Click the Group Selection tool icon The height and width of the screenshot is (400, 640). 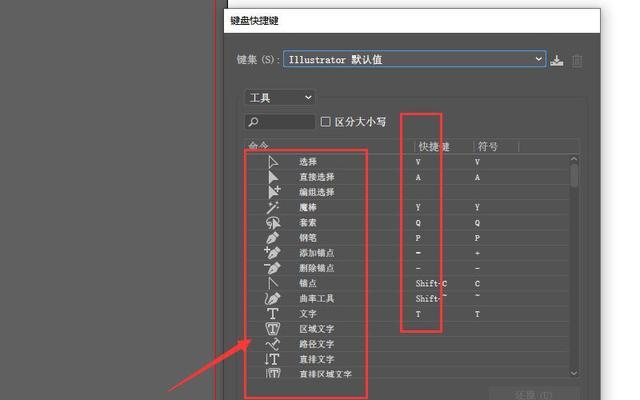[x=274, y=192]
